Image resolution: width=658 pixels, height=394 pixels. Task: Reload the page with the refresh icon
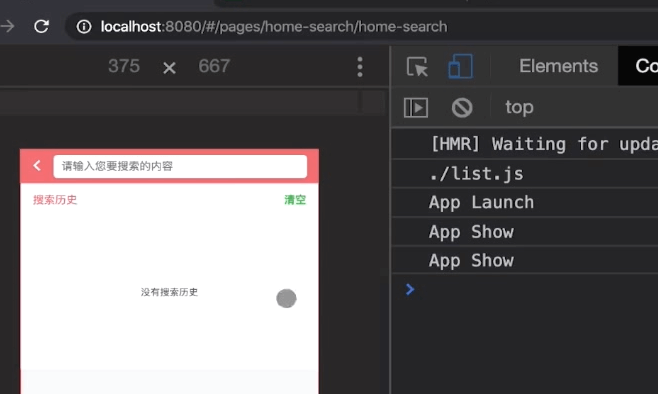(x=42, y=26)
